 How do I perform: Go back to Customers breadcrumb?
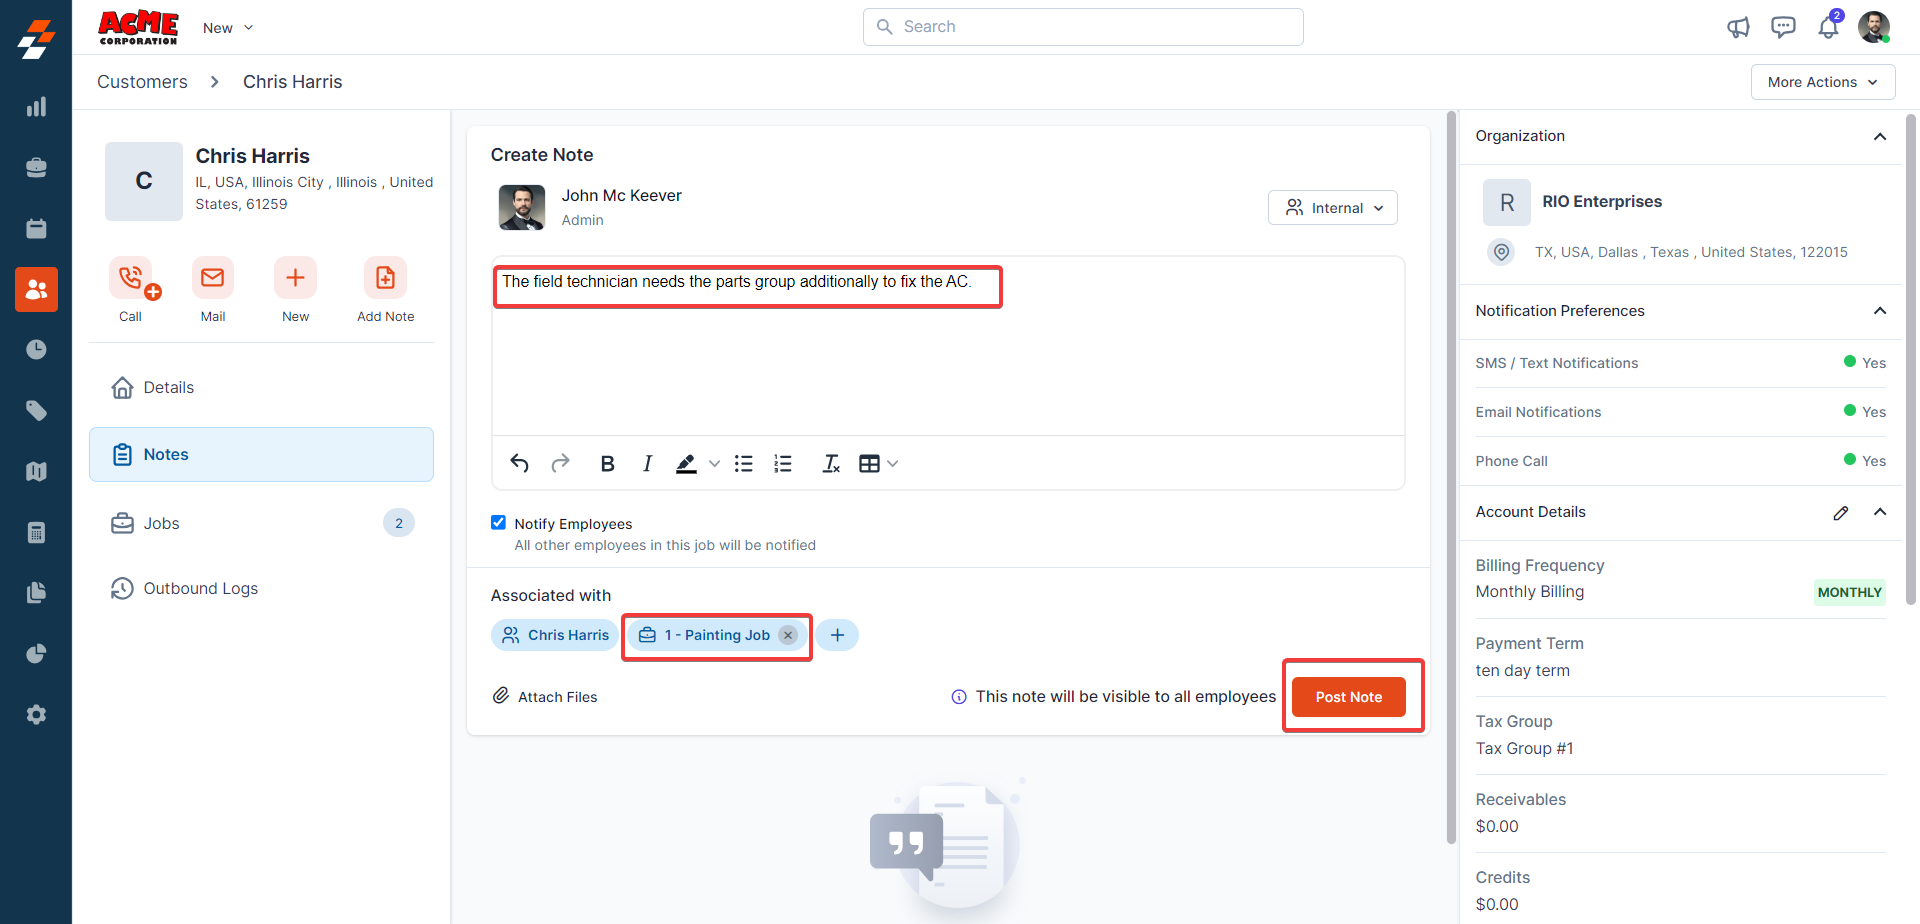tap(142, 82)
